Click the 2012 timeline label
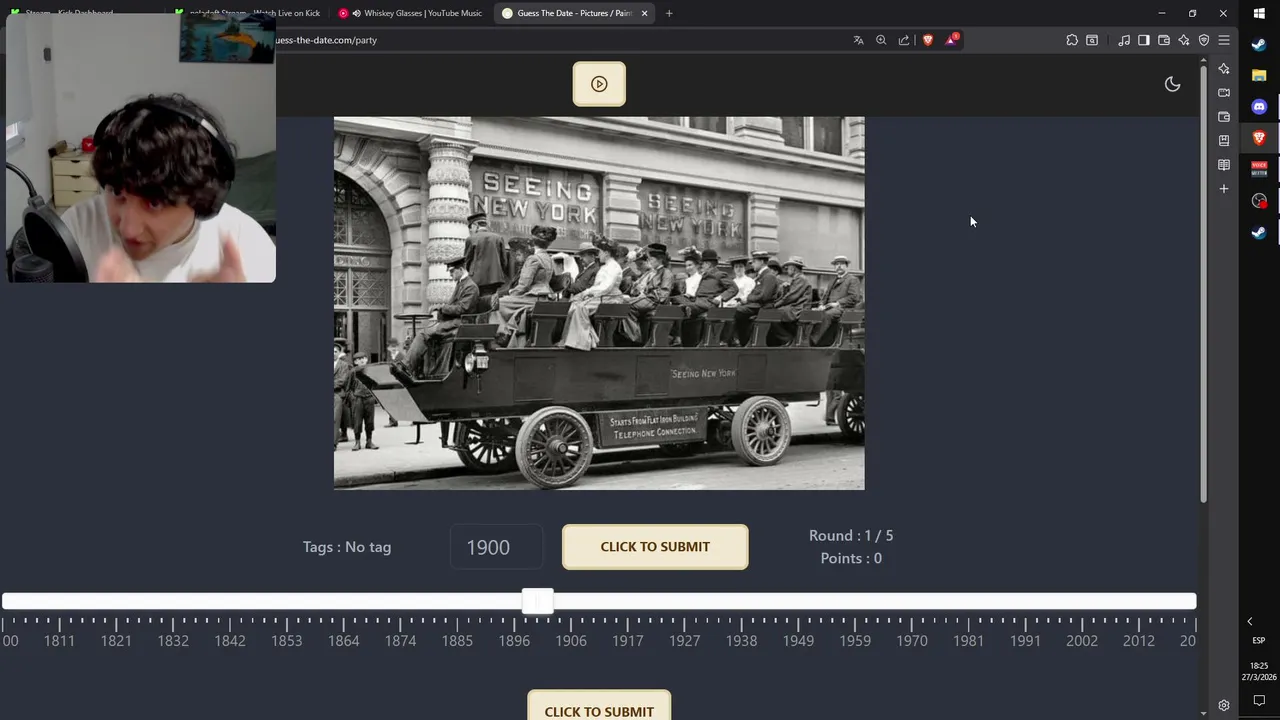The width and height of the screenshot is (1280, 720). pyautogui.click(x=1138, y=641)
